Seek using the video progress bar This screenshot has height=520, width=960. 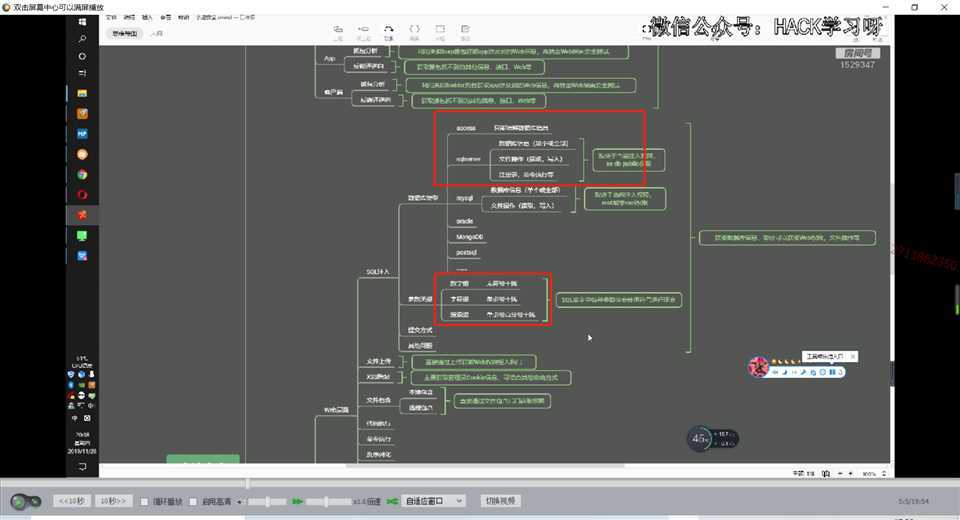[x=480, y=483]
